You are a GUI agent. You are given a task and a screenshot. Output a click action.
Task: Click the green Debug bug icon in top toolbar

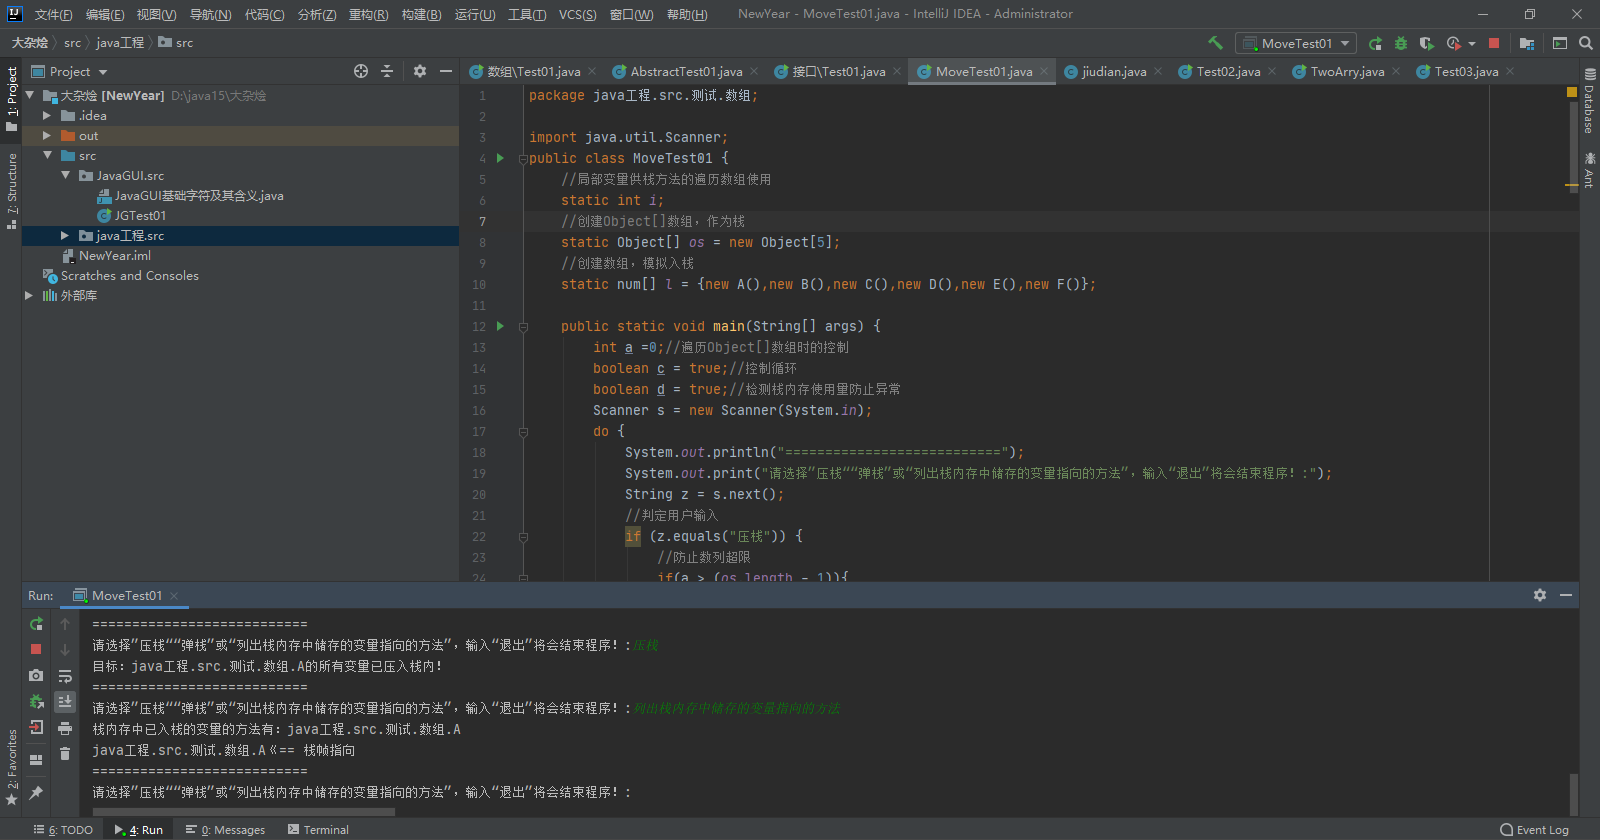click(1401, 43)
